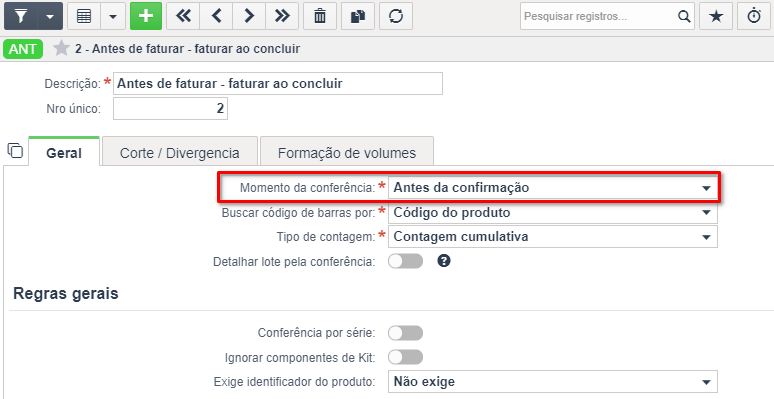Open Formação de volumes tab
This screenshot has height=399, width=774.
[347, 153]
